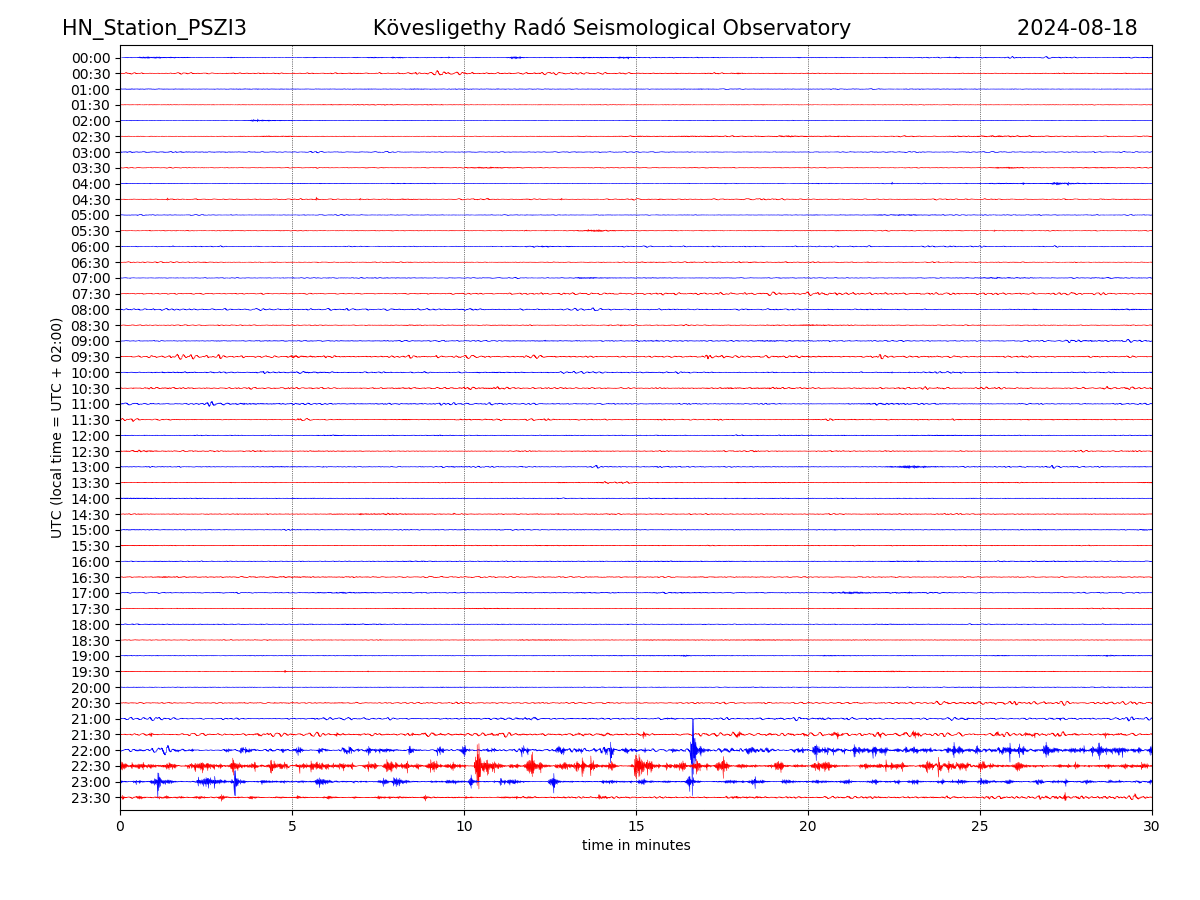Click the 09:30 row label
The width and height of the screenshot is (1200, 900).
(91, 357)
